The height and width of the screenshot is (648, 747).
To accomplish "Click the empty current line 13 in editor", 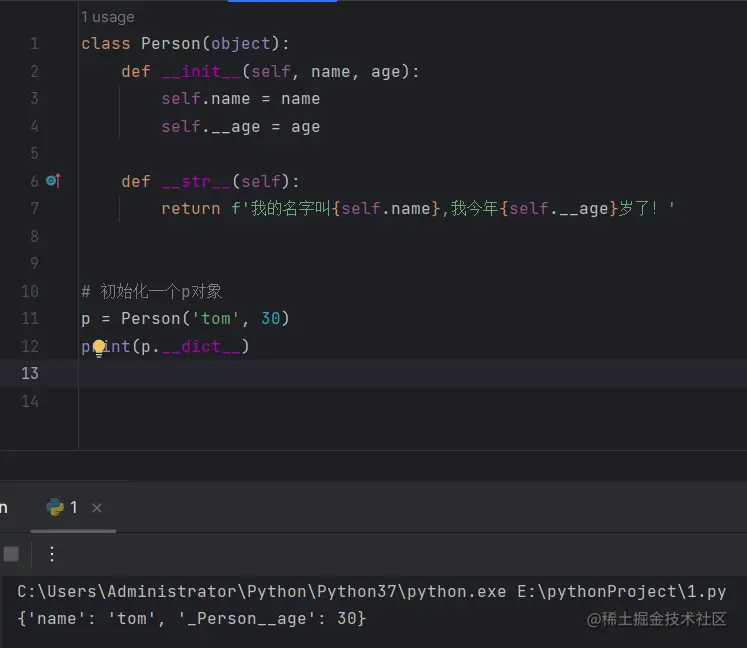I will click(x=413, y=373).
